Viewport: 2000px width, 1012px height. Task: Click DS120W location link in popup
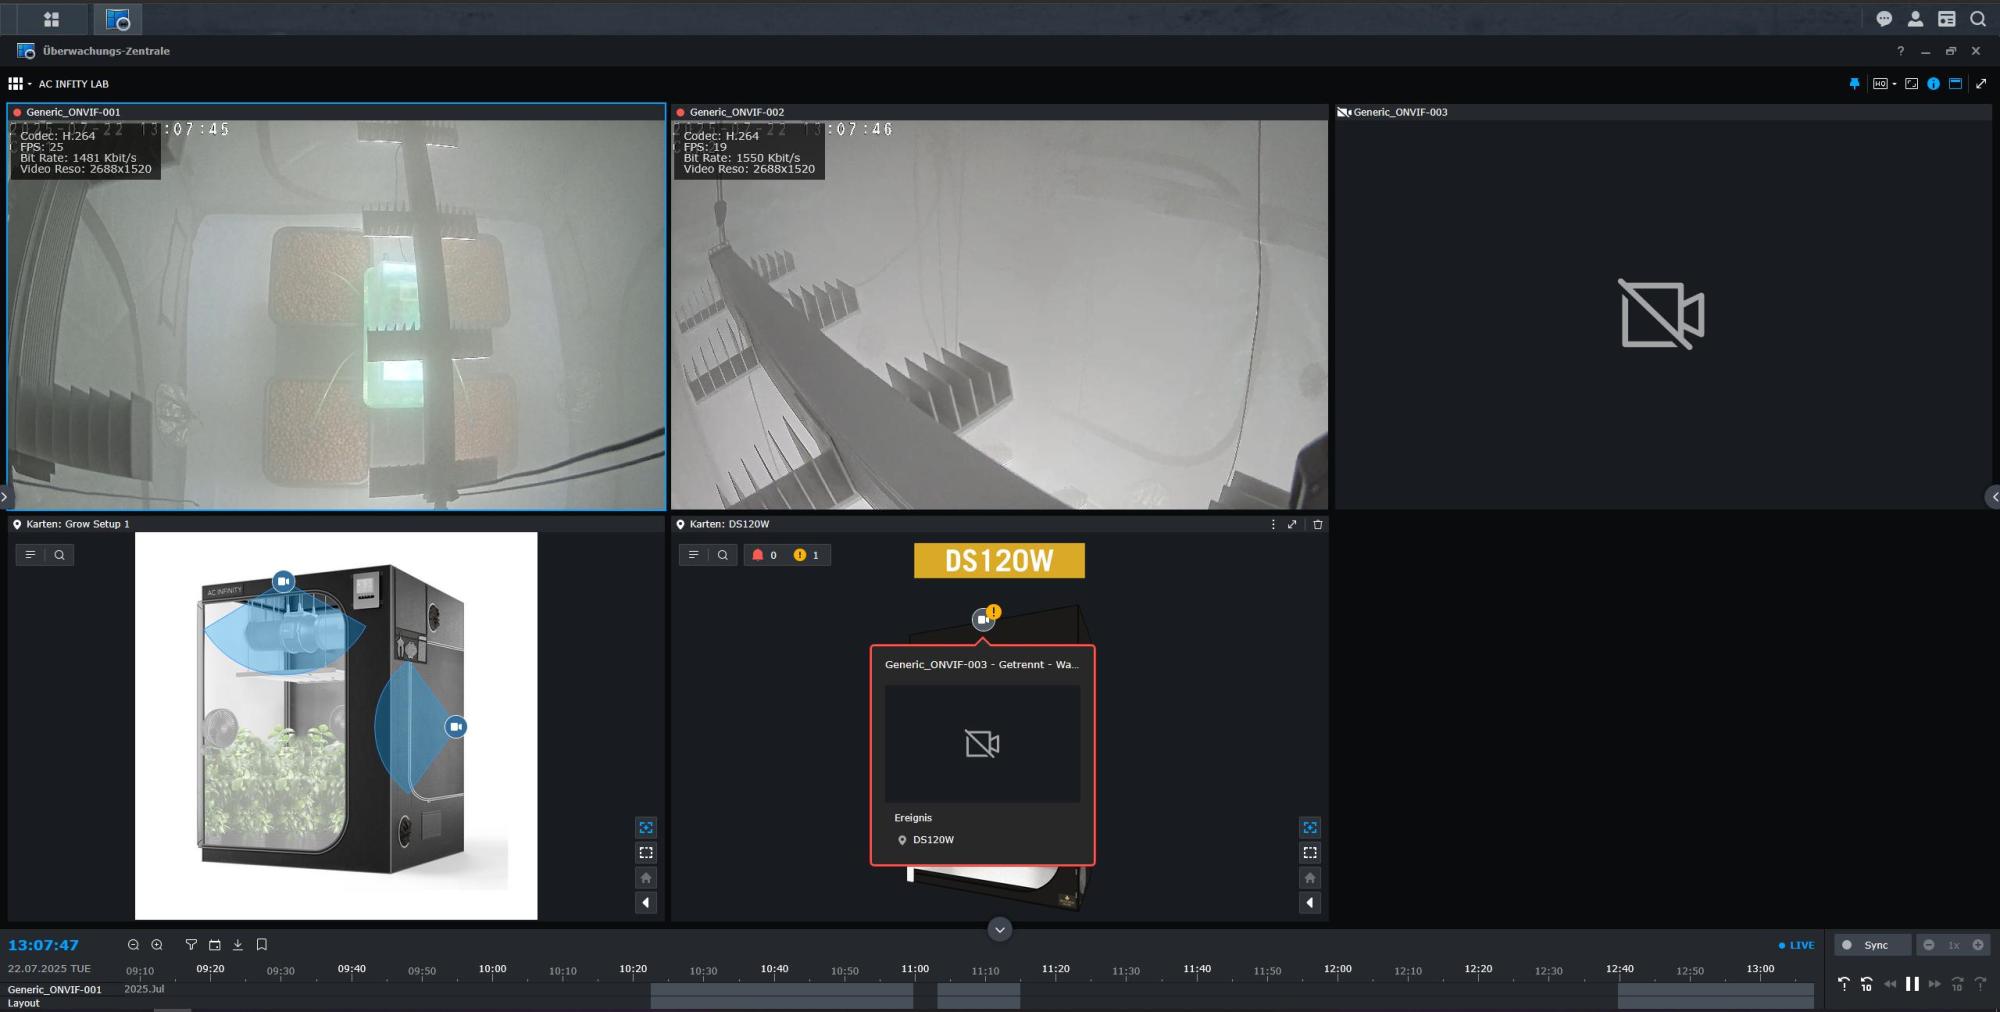[926, 840]
